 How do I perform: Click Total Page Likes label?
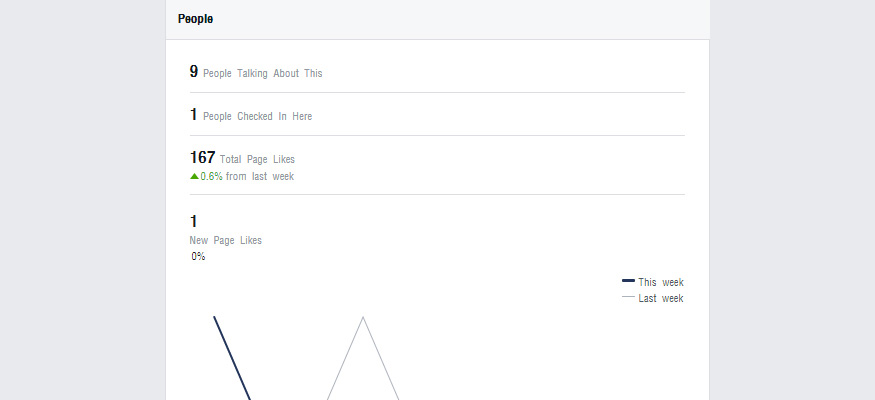257,159
